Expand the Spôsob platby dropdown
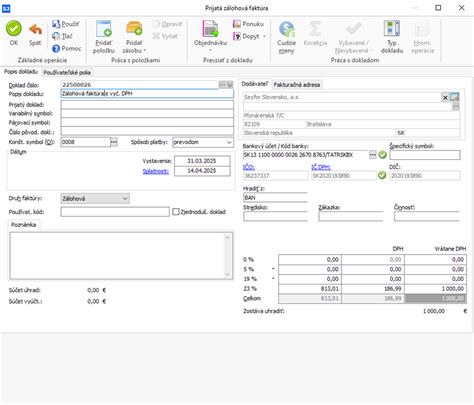This screenshot has height=405, width=474. point(229,142)
